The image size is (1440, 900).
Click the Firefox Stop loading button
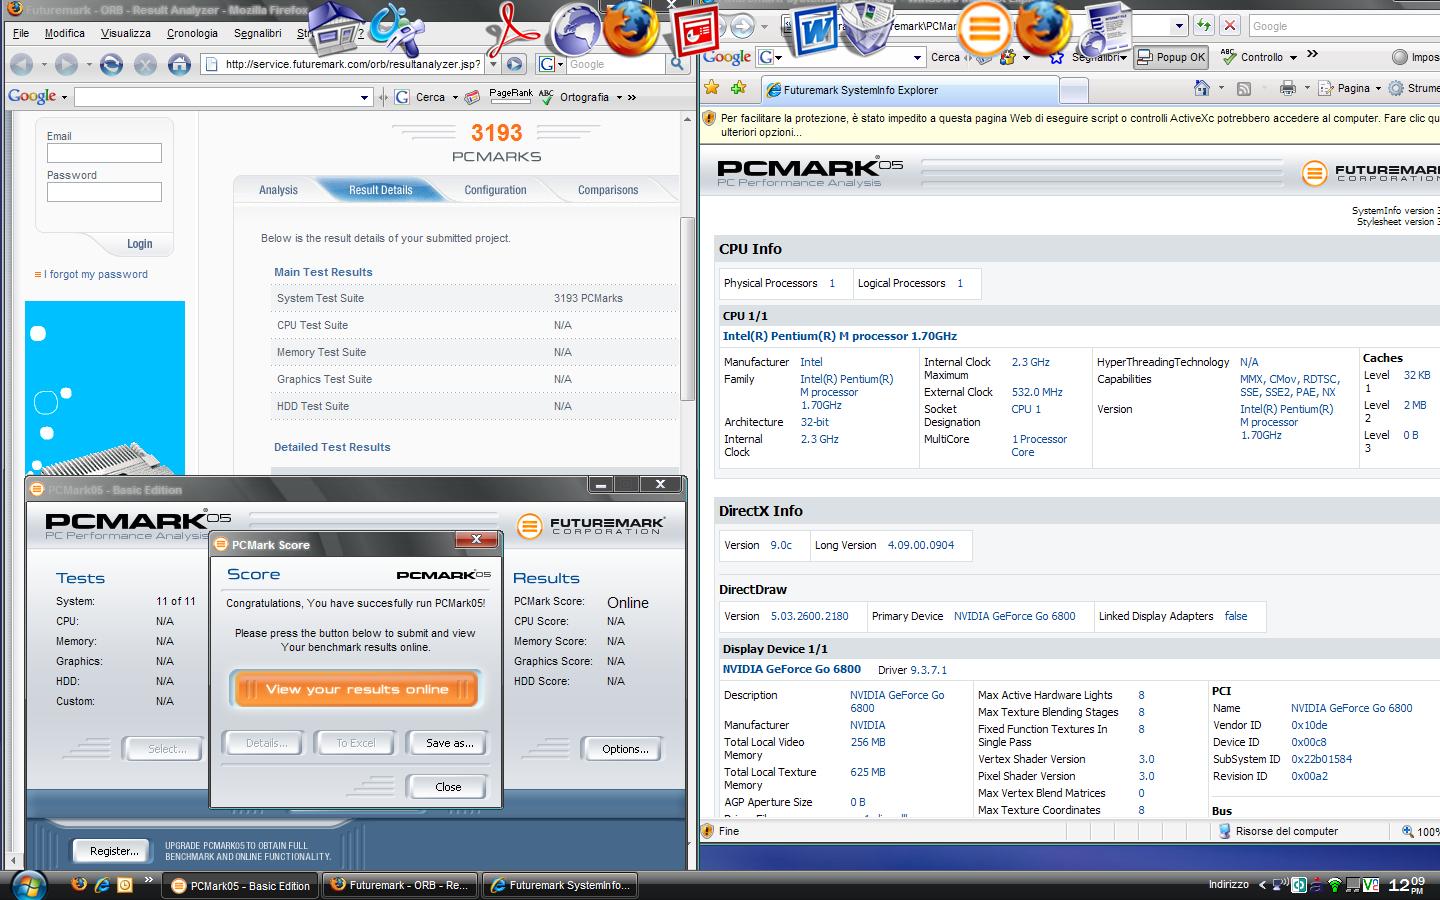145,65
